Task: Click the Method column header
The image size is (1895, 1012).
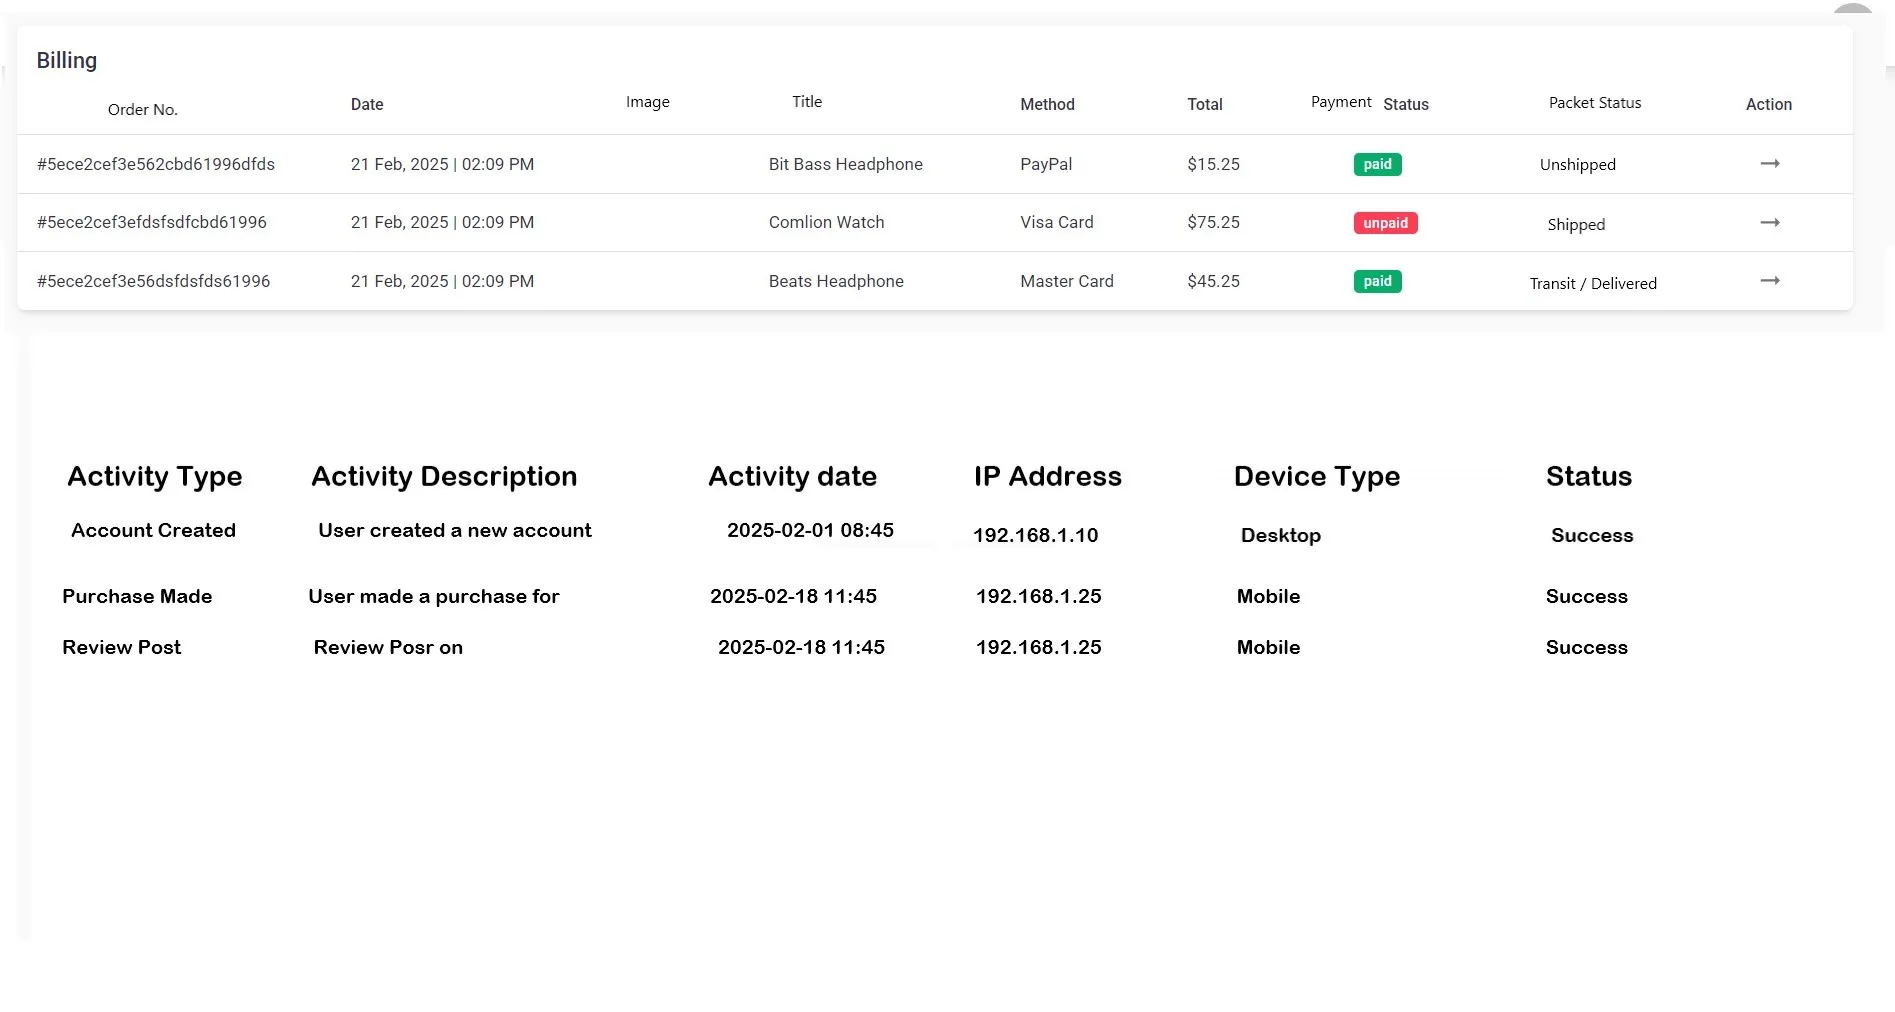Action: (x=1047, y=105)
